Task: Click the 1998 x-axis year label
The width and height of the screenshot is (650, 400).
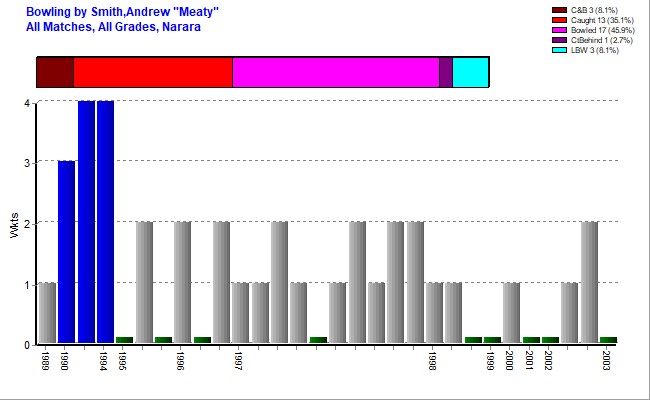Action: coord(432,361)
